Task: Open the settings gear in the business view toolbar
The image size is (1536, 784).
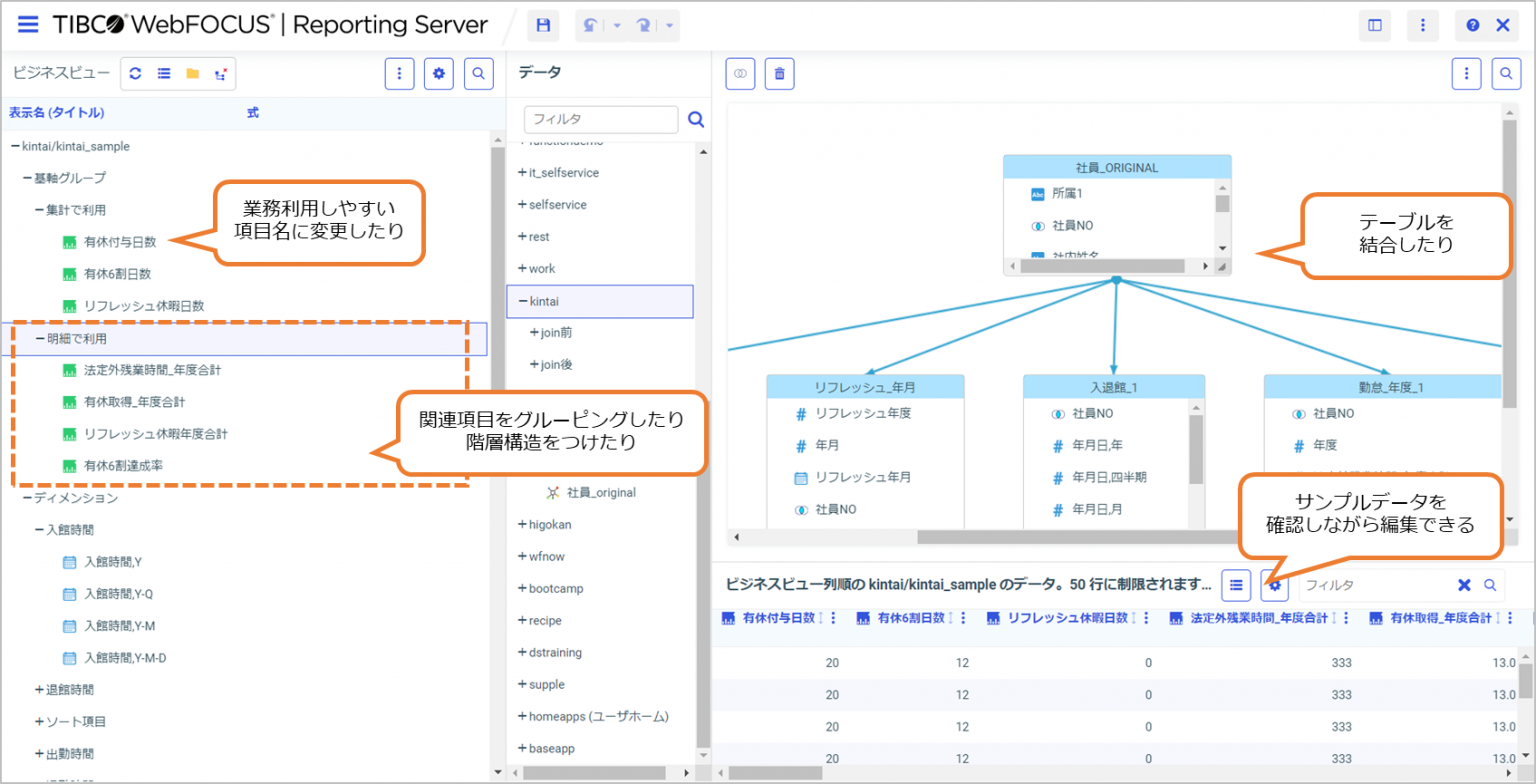Action: click(438, 73)
